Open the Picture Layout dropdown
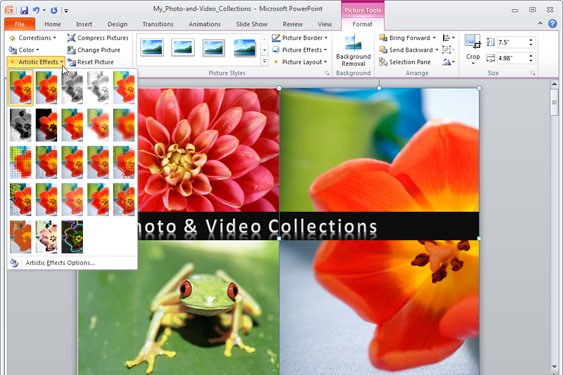563x375 pixels. tap(300, 62)
